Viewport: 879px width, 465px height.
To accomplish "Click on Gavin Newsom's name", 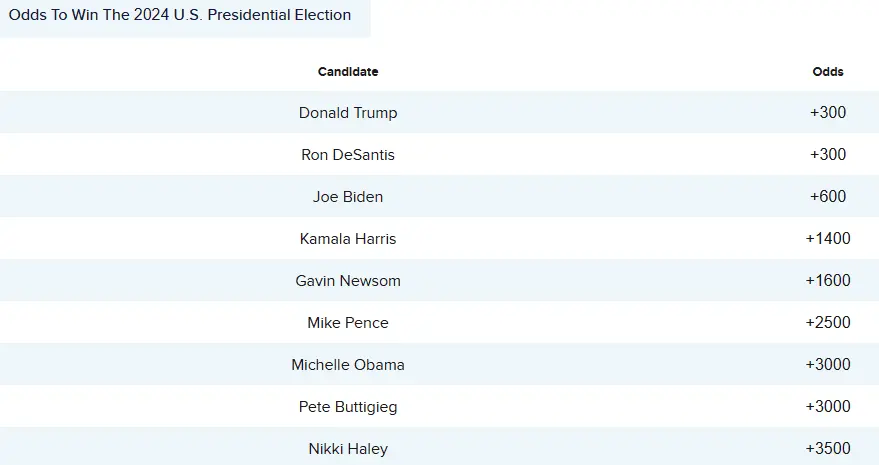I will 348,281.
